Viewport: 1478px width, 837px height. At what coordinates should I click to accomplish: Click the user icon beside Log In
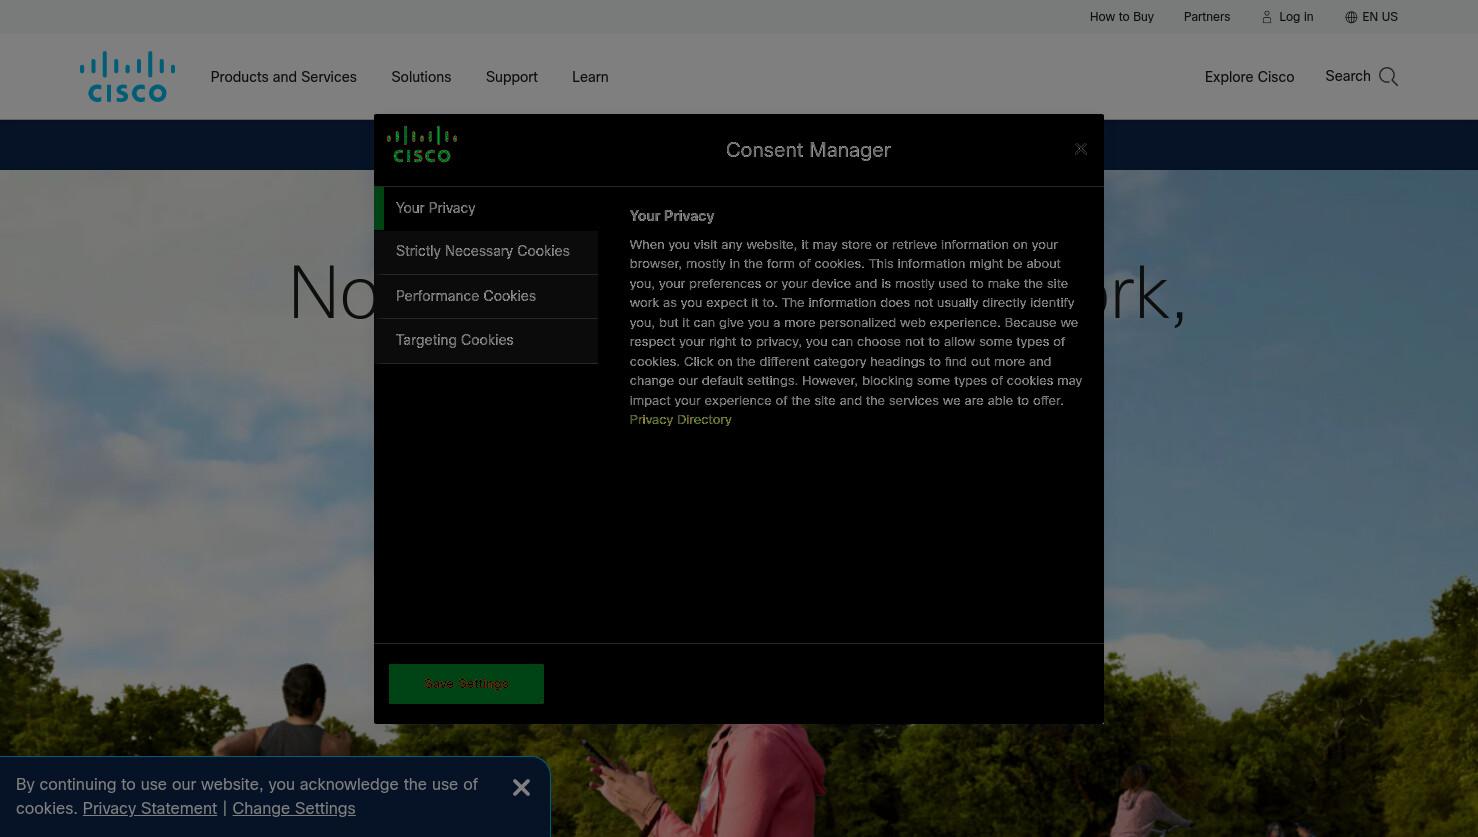pyautogui.click(x=1266, y=17)
